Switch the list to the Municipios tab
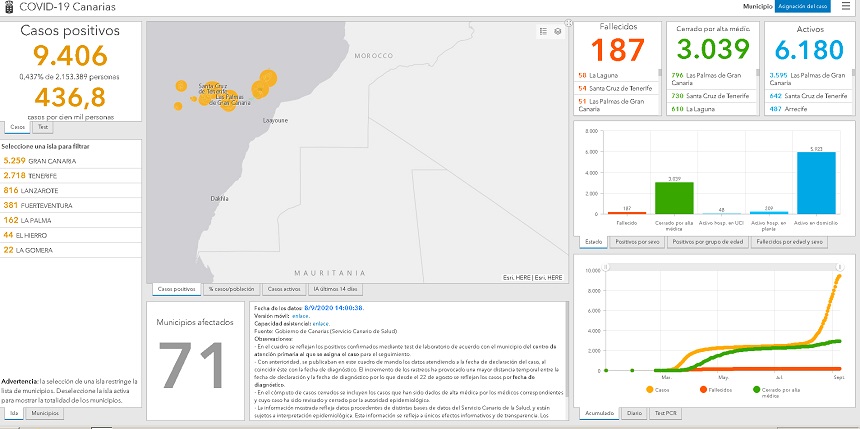This screenshot has width=860, height=429. tap(44, 412)
